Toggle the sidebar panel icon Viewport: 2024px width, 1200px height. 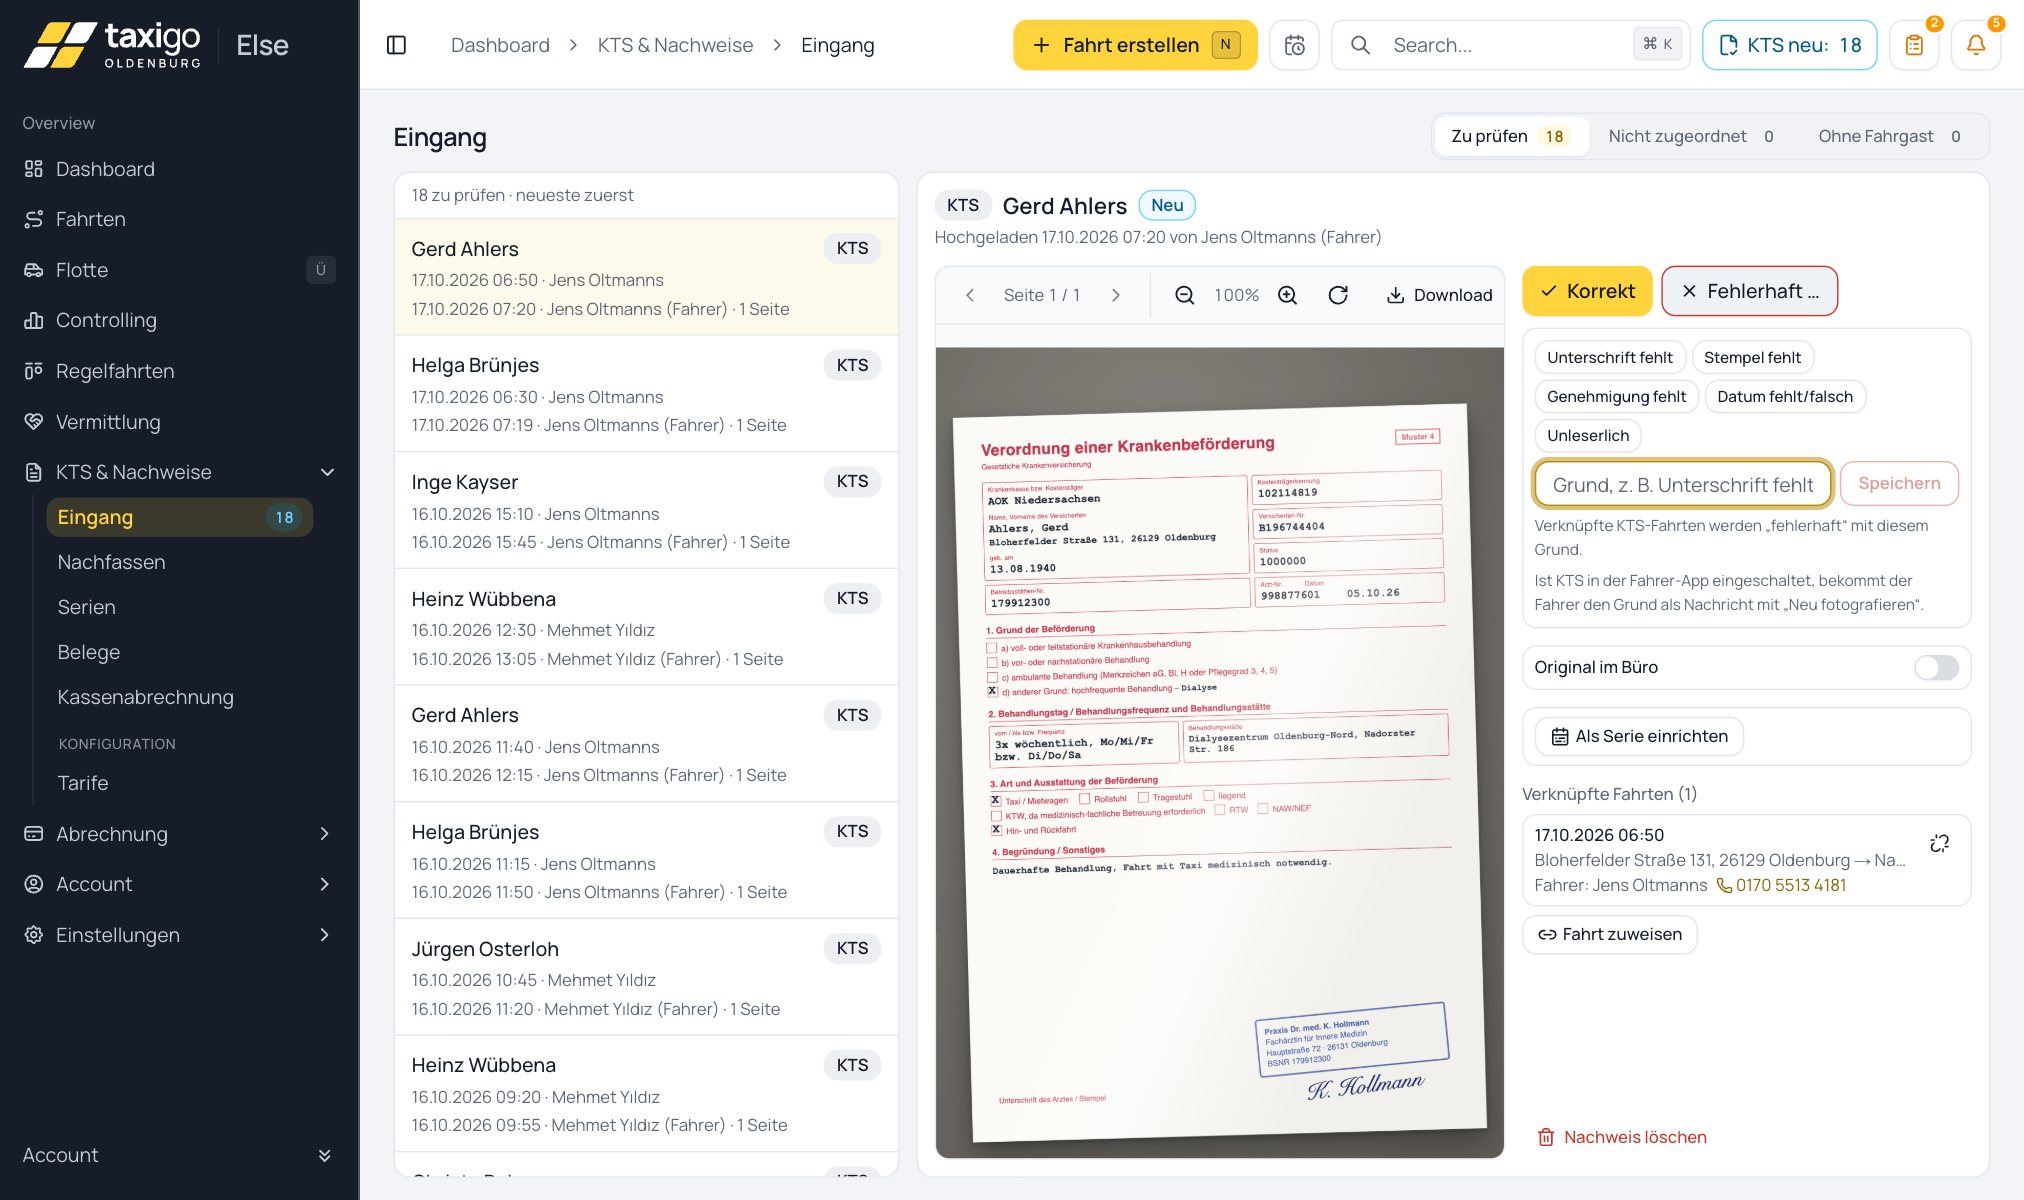(396, 45)
